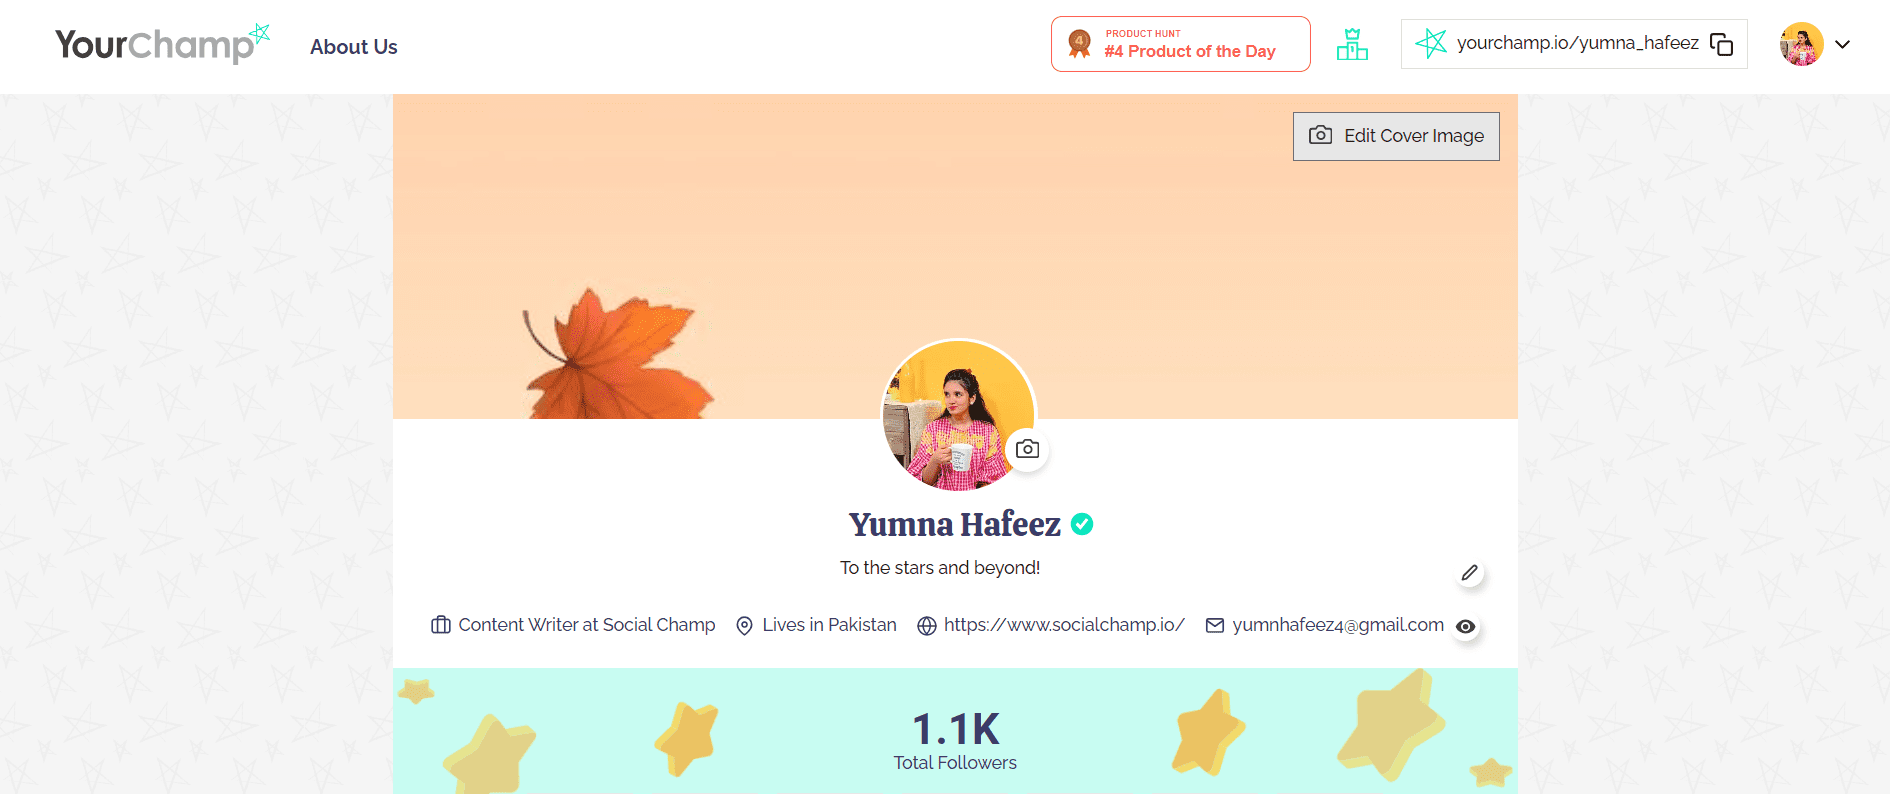Click the YourChamp logo
This screenshot has height=794, width=1890.
point(160,45)
